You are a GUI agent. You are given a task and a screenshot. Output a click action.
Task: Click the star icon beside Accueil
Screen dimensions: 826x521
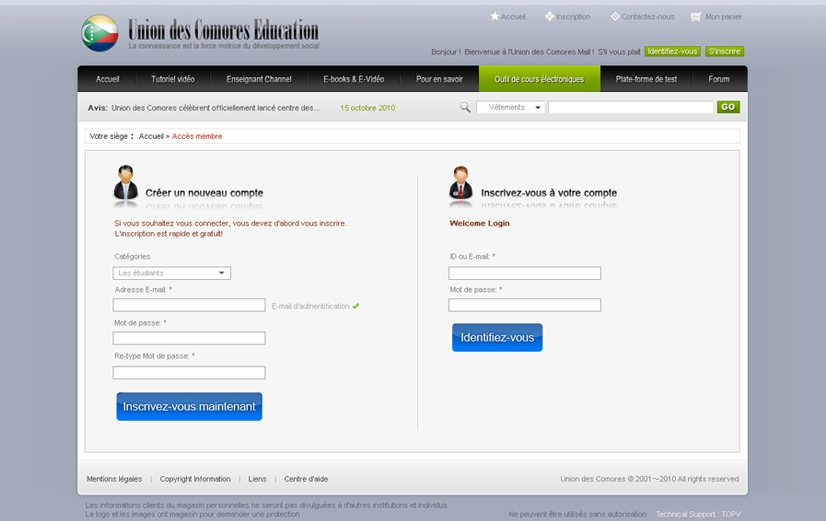pyautogui.click(x=494, y=16)
